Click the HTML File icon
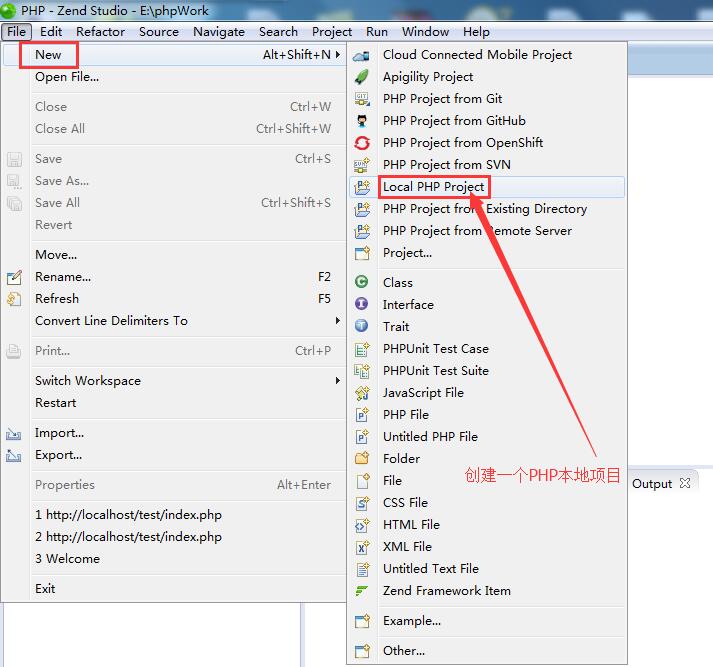 tap(362, 525)
